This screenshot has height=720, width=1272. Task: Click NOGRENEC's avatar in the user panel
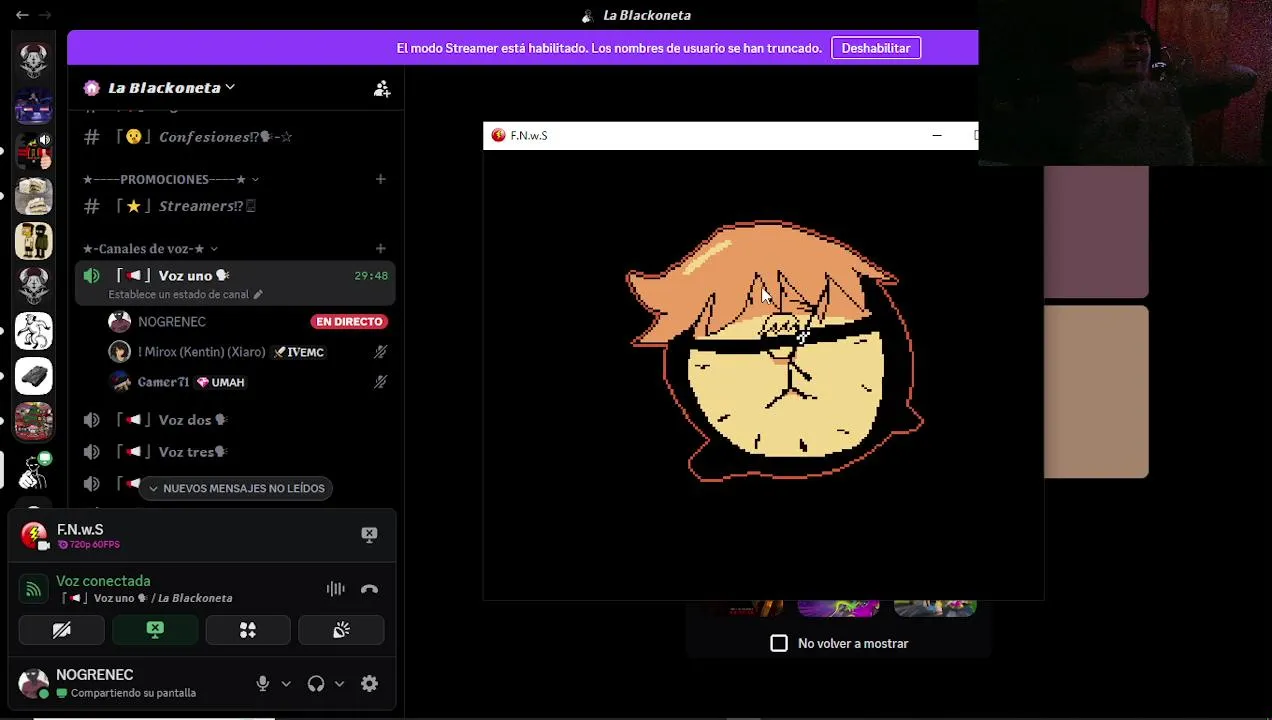pyautogui.click(x=33, y=683)
